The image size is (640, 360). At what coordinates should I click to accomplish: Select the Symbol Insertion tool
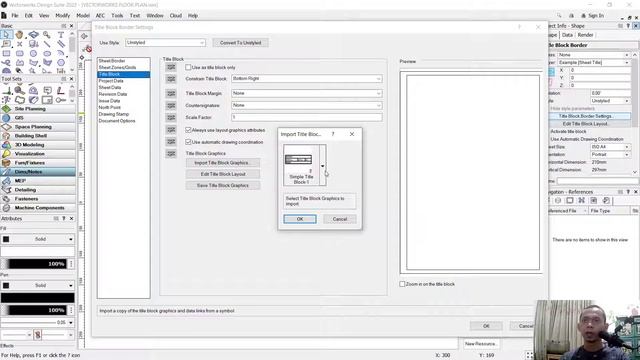click(x=33, y=44)
